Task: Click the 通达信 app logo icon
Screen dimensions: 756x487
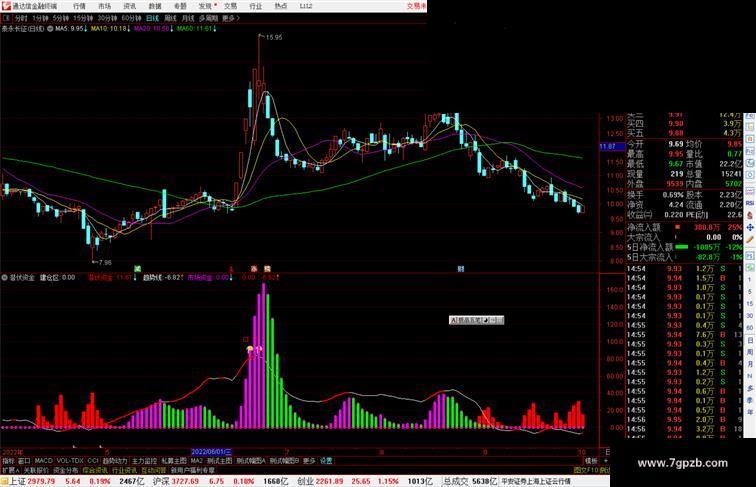Action: [5, 6]
